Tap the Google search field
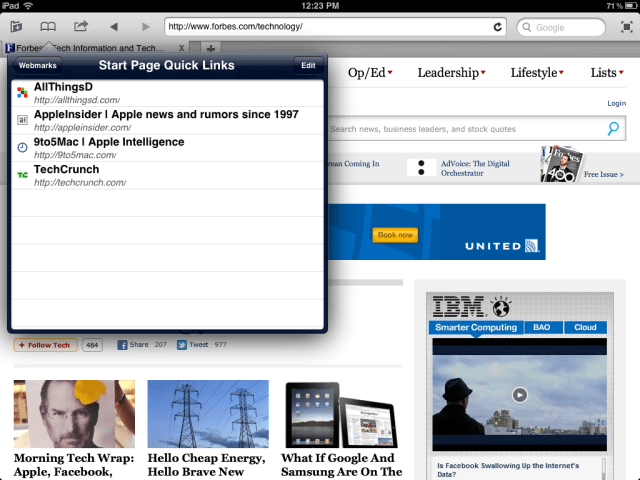This screenshot has width=640, height=480. point(565,27)
